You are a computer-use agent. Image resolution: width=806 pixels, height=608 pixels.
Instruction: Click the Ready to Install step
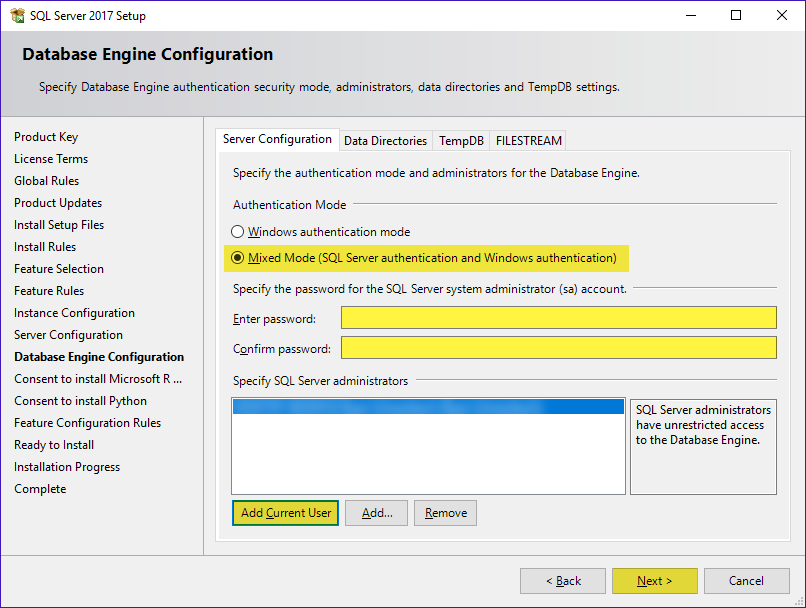(x=54, y=445)
